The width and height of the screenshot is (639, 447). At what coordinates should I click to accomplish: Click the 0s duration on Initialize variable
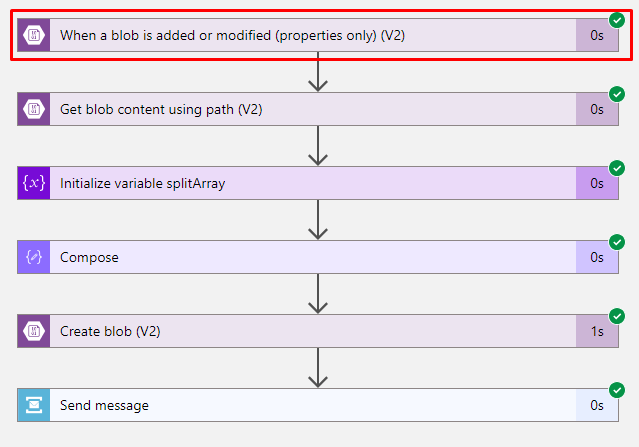[x=597, y=183]
